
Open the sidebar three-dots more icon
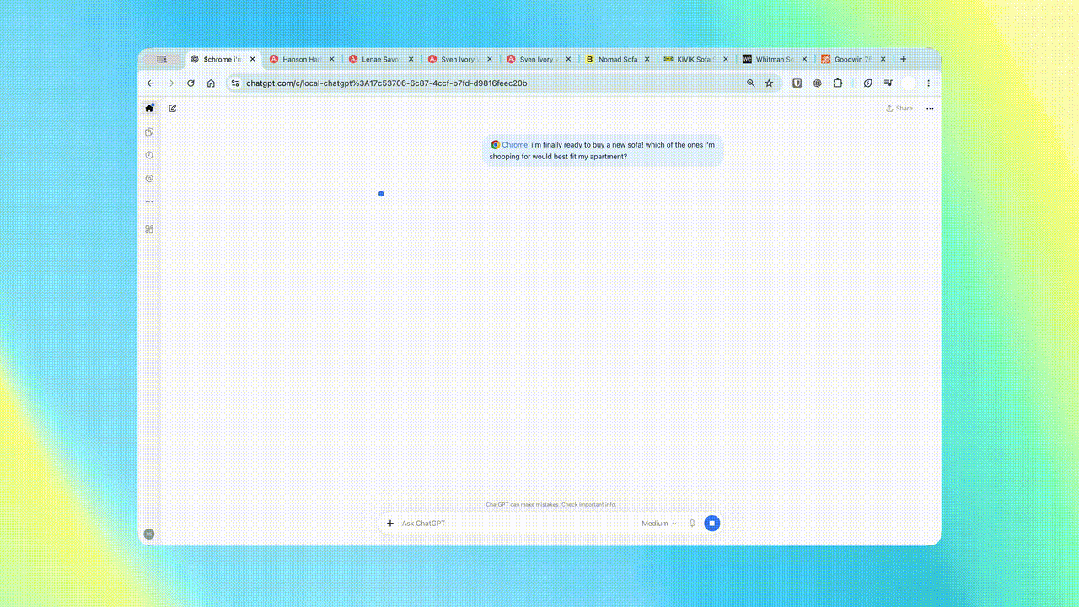(x=149, y=202)
